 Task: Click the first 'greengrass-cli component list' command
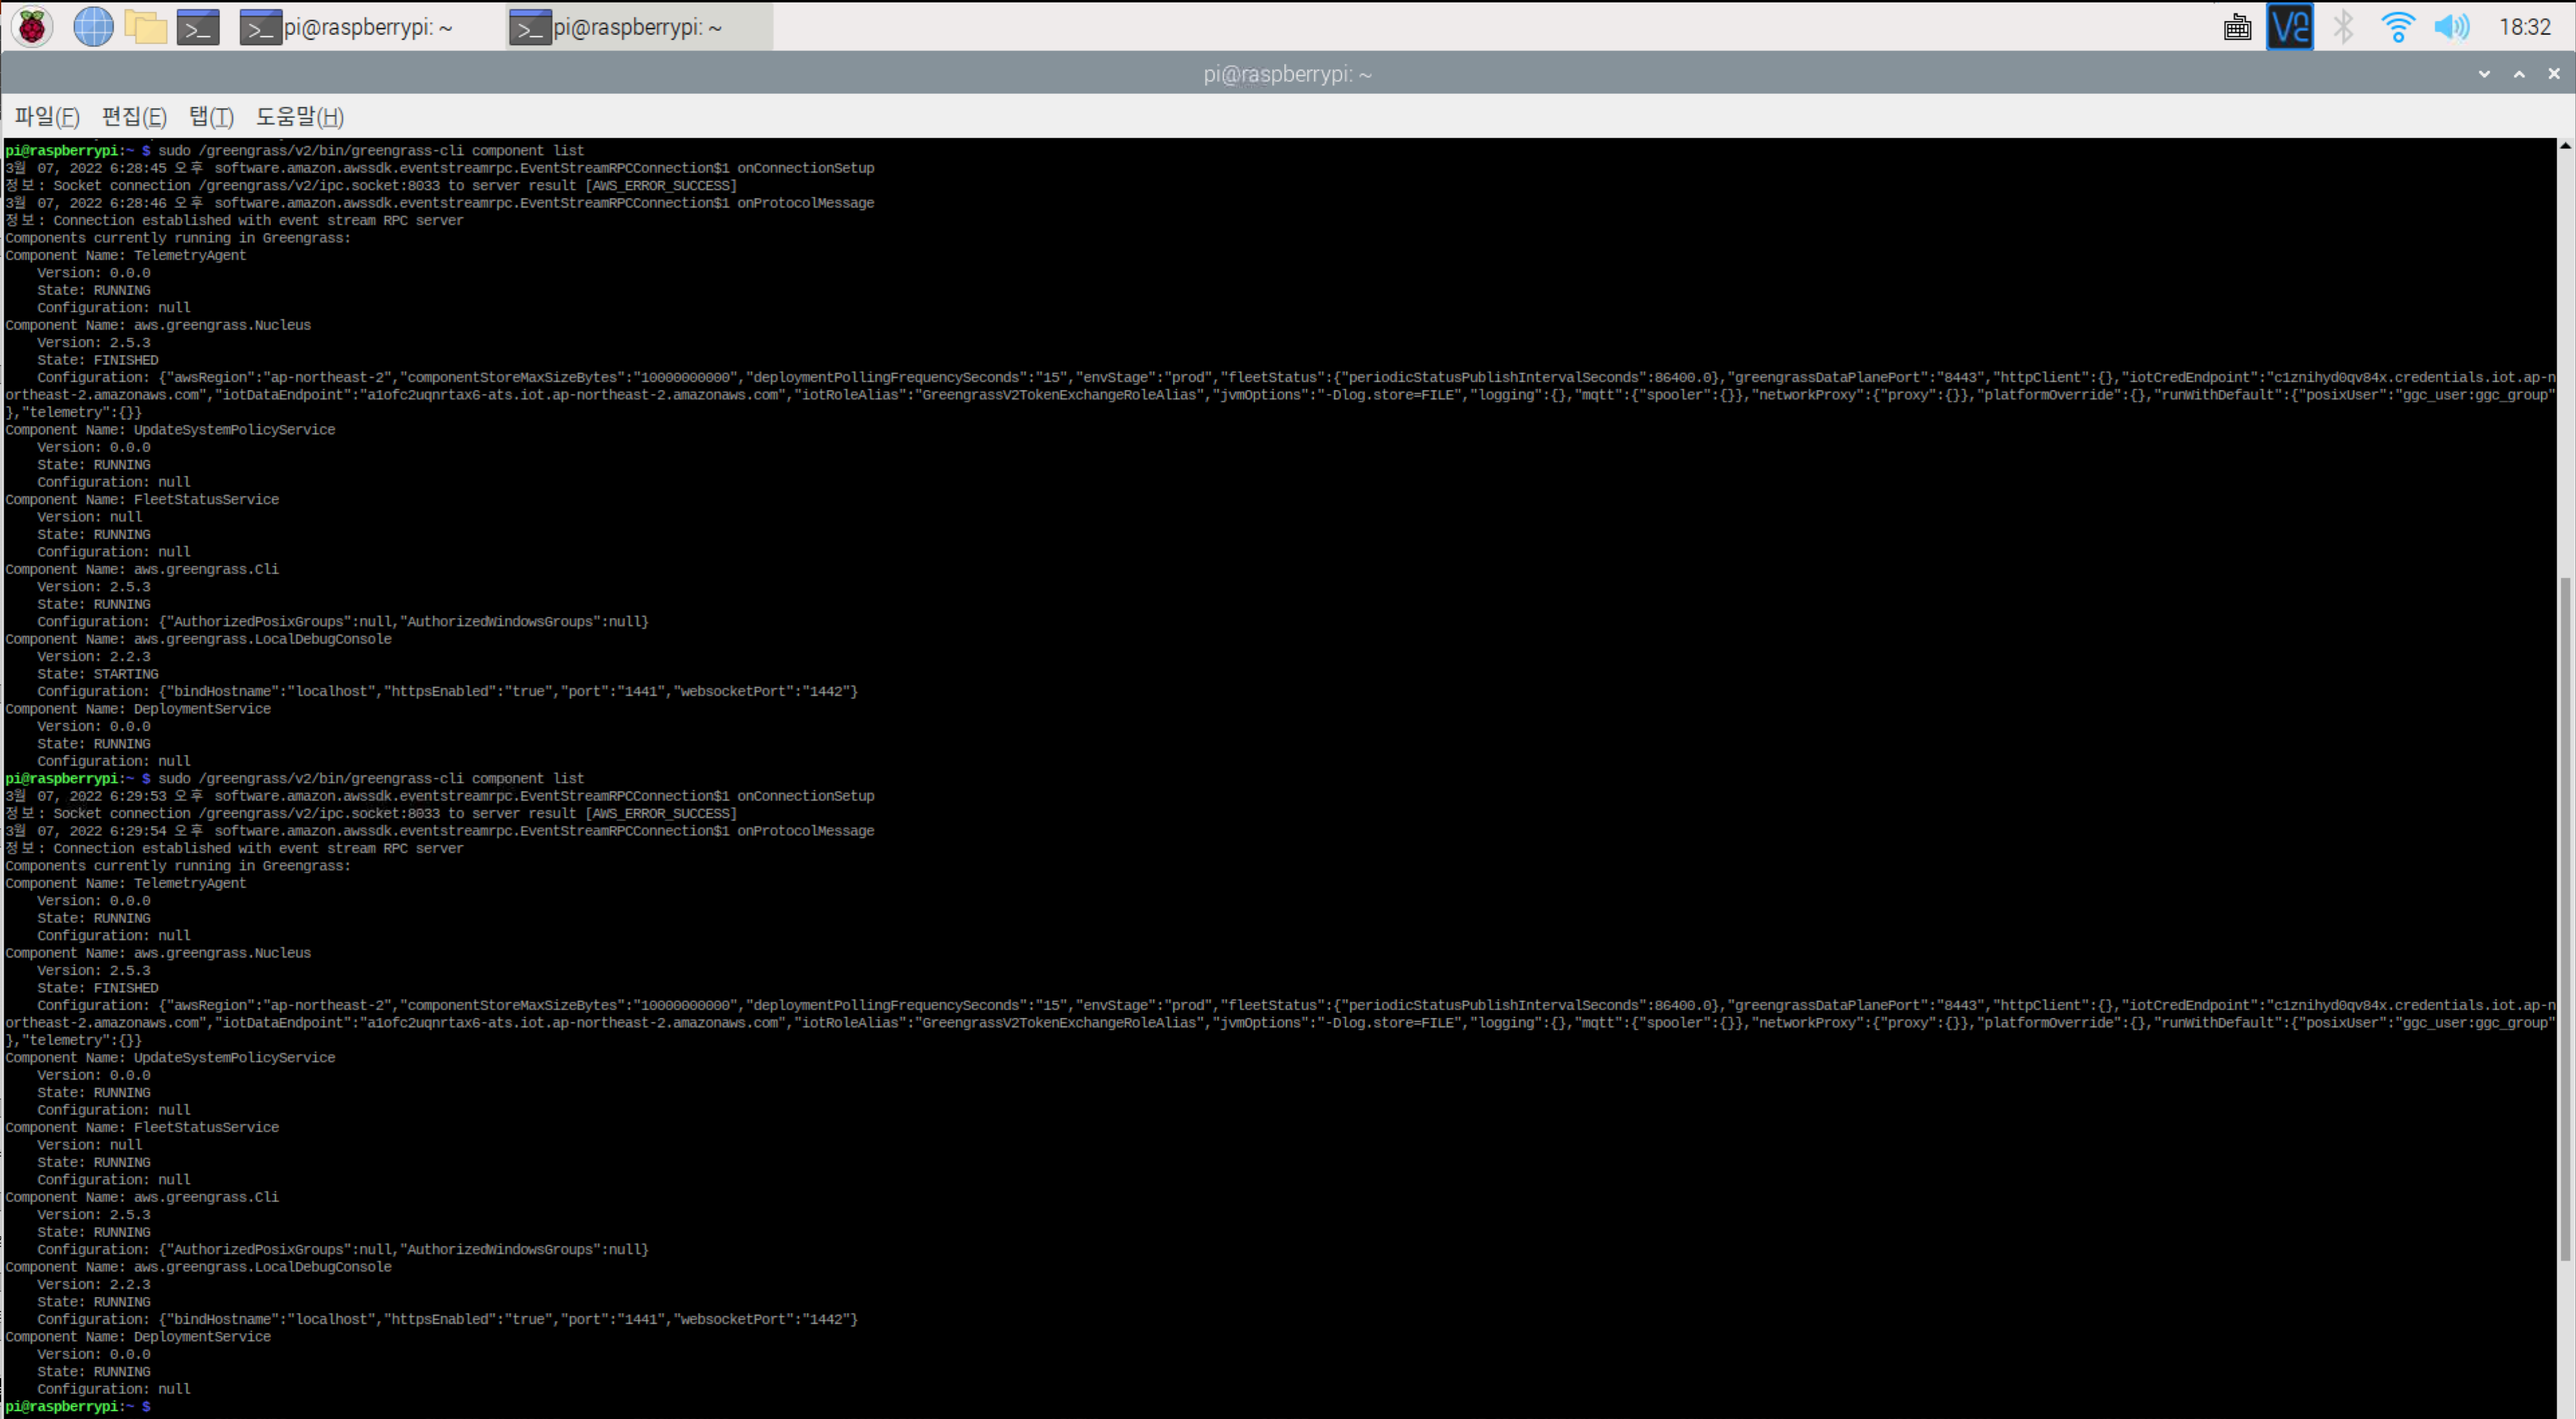click(371, 151)
